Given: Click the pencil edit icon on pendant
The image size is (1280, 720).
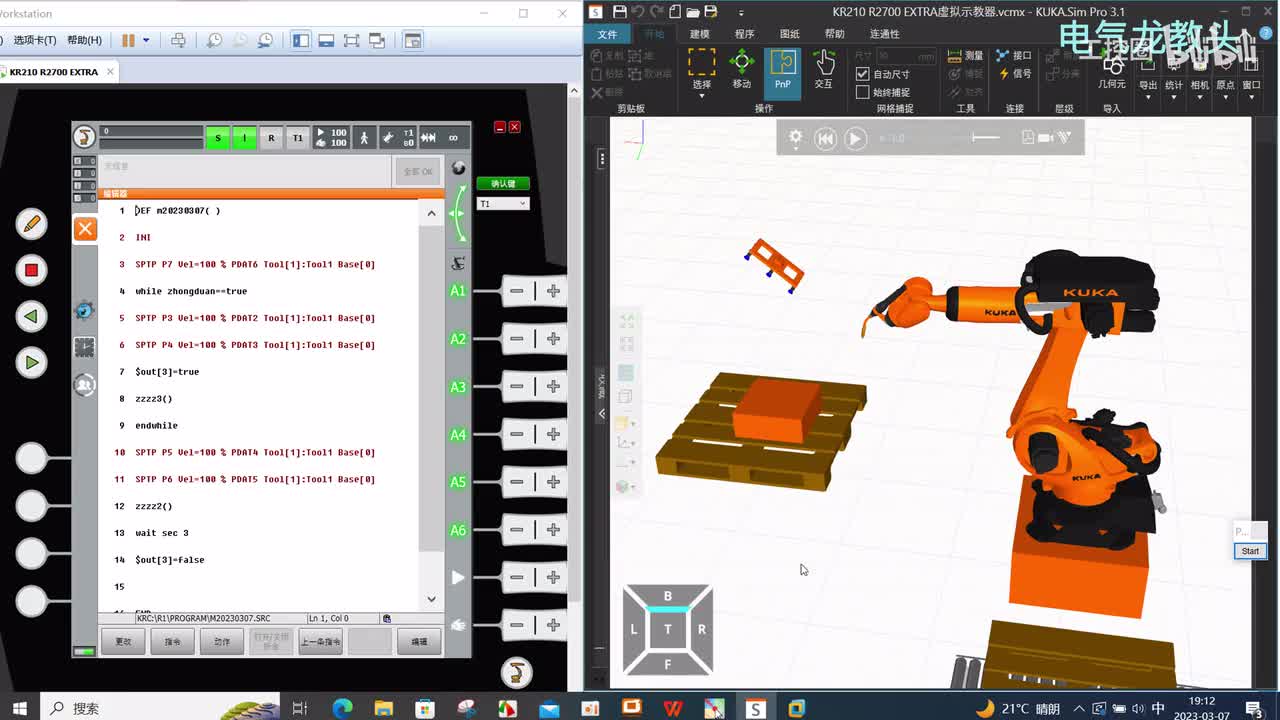Looking at the screenshot, I should pos(31,224).
